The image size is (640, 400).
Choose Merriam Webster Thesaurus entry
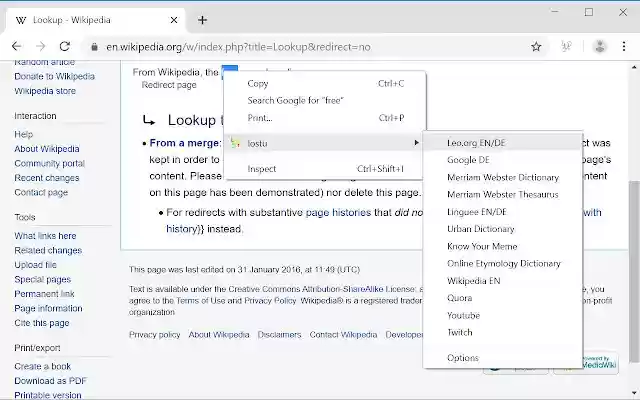coord(503,195)
